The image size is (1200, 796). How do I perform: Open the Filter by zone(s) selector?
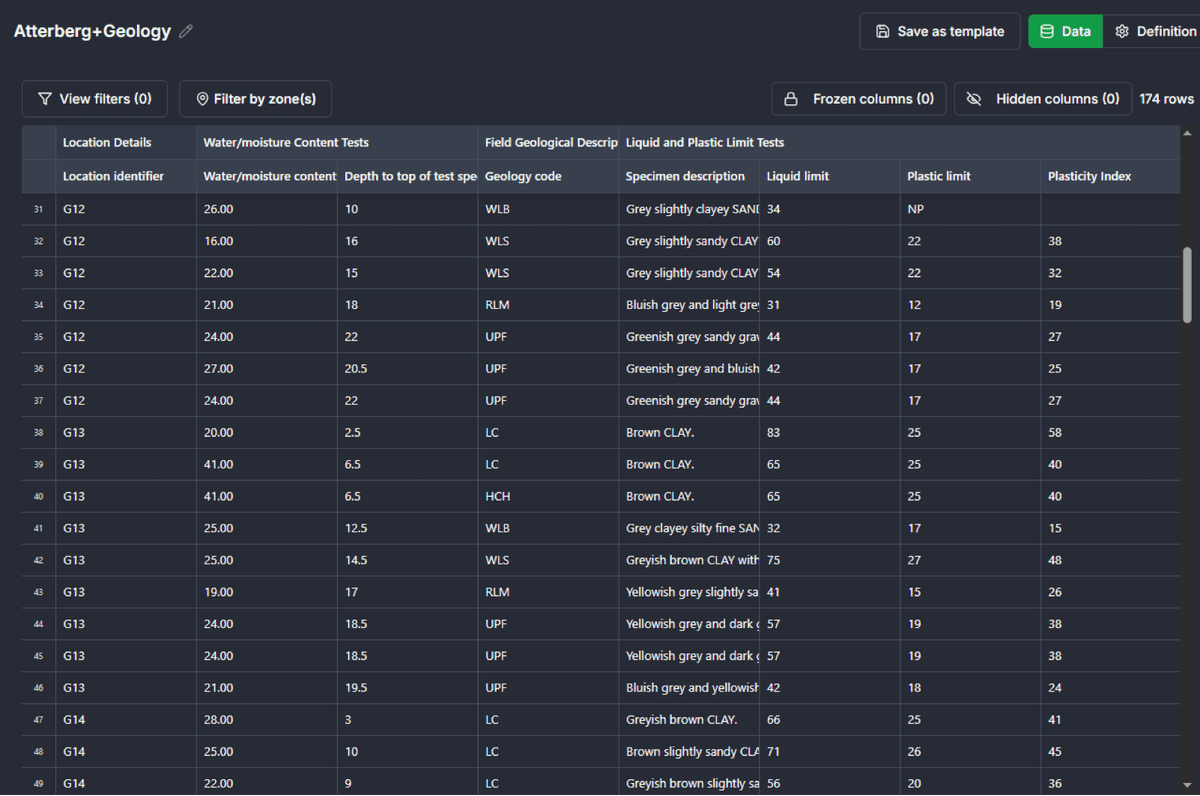click(x=255, y=99)
